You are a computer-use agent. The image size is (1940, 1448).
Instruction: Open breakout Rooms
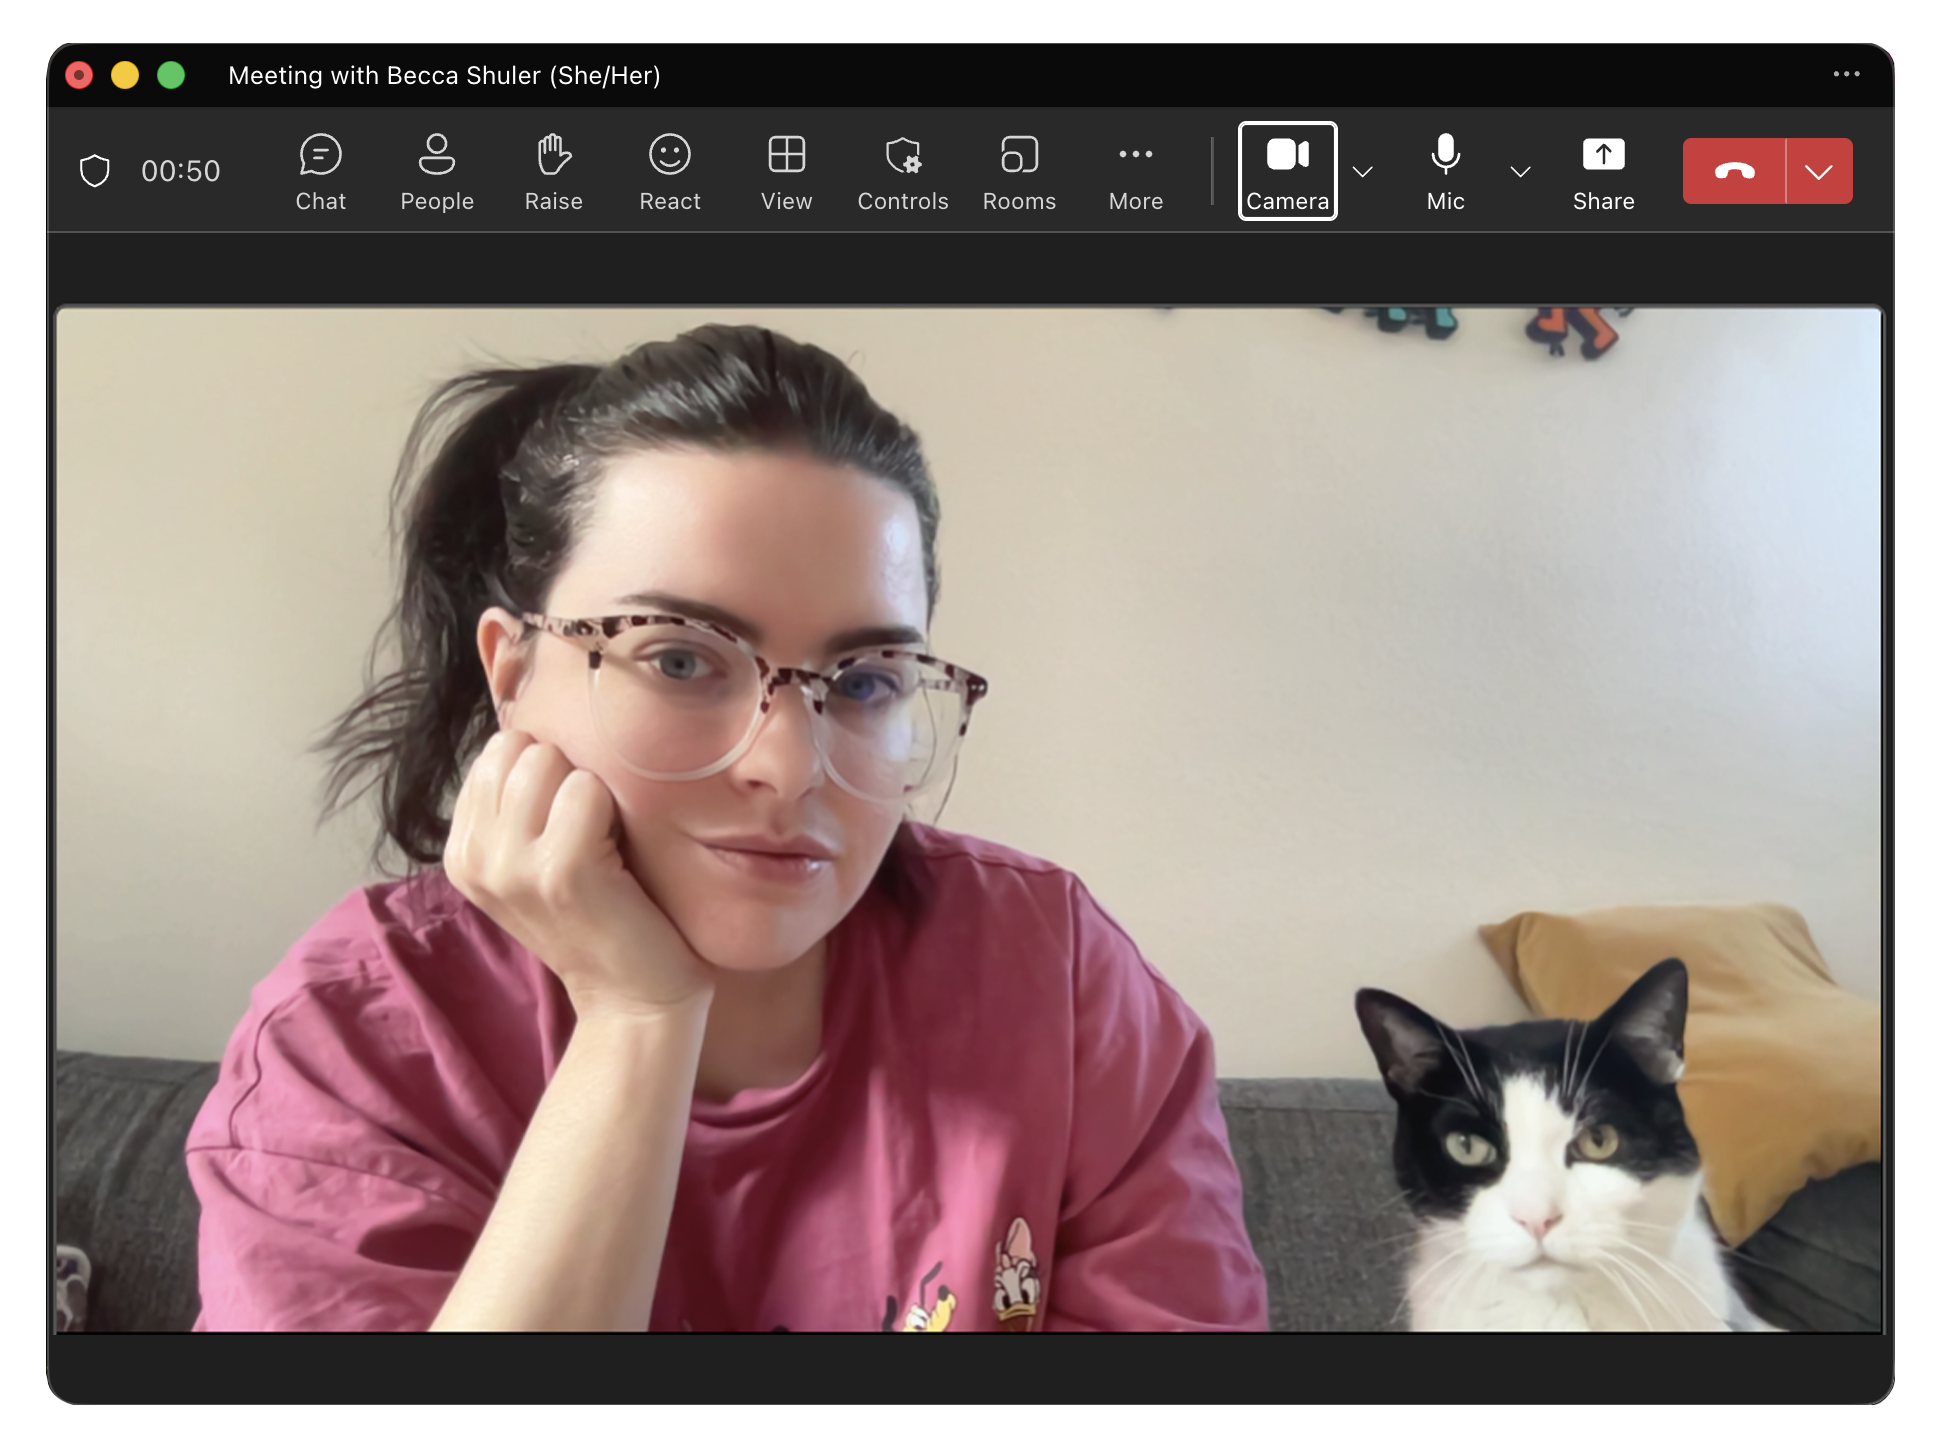pos(1019,172)
